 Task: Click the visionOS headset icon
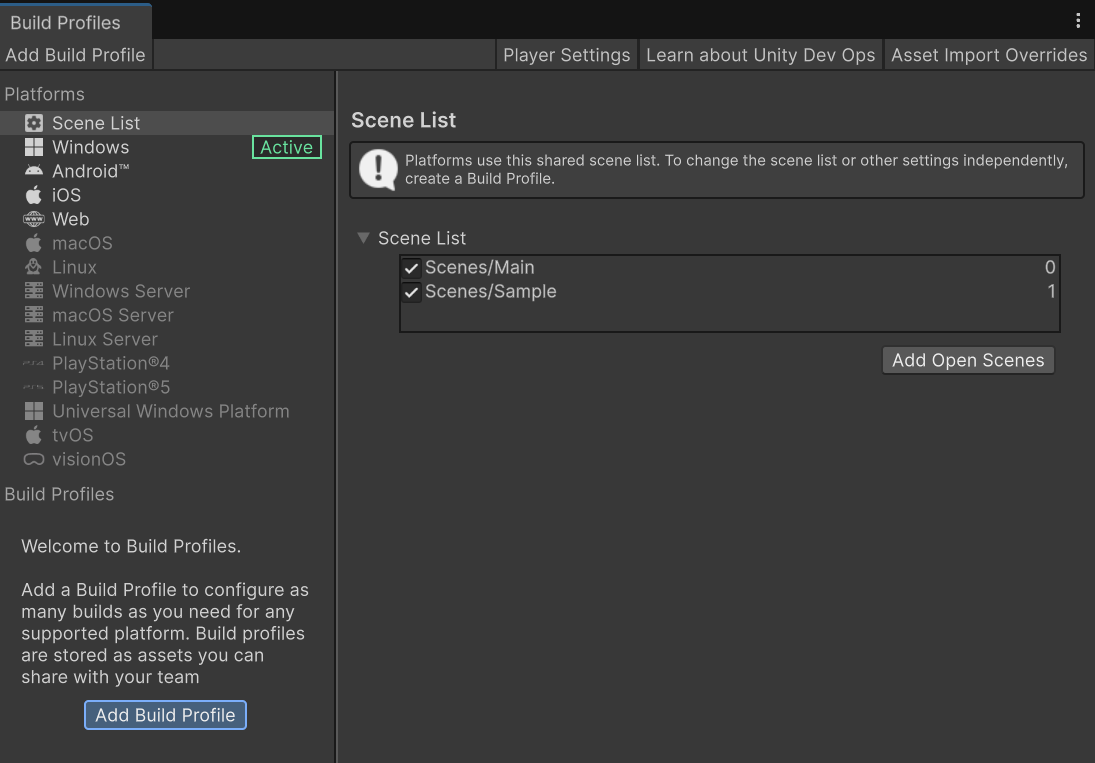coord(34,459)
